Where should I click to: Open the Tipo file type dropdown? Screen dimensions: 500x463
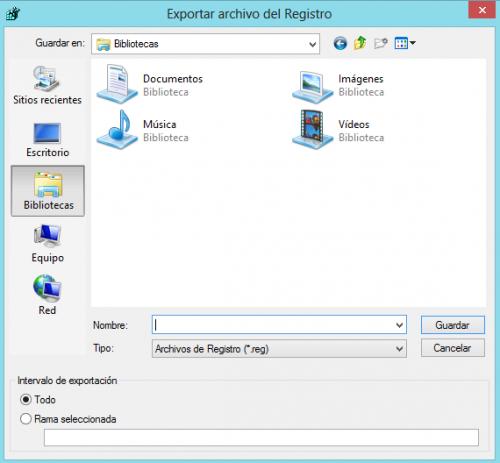279,349
